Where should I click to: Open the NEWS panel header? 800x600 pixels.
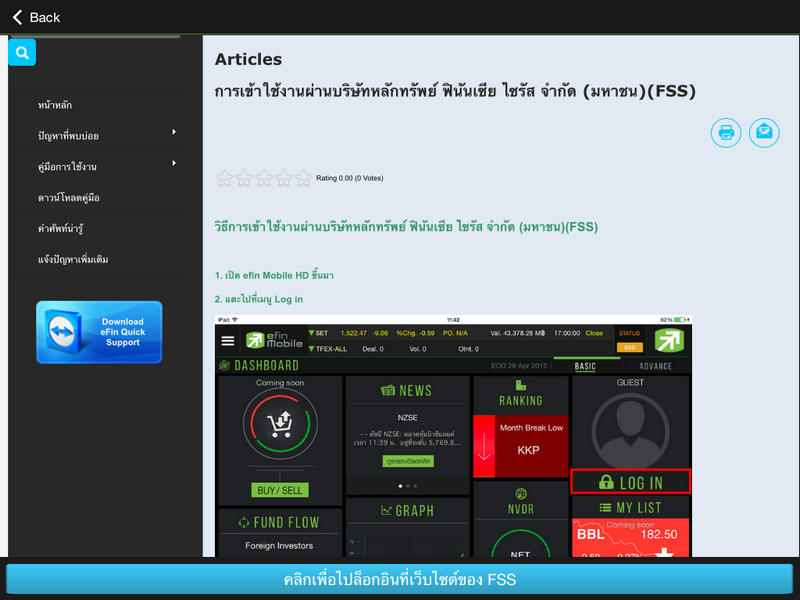pos(407,391)
